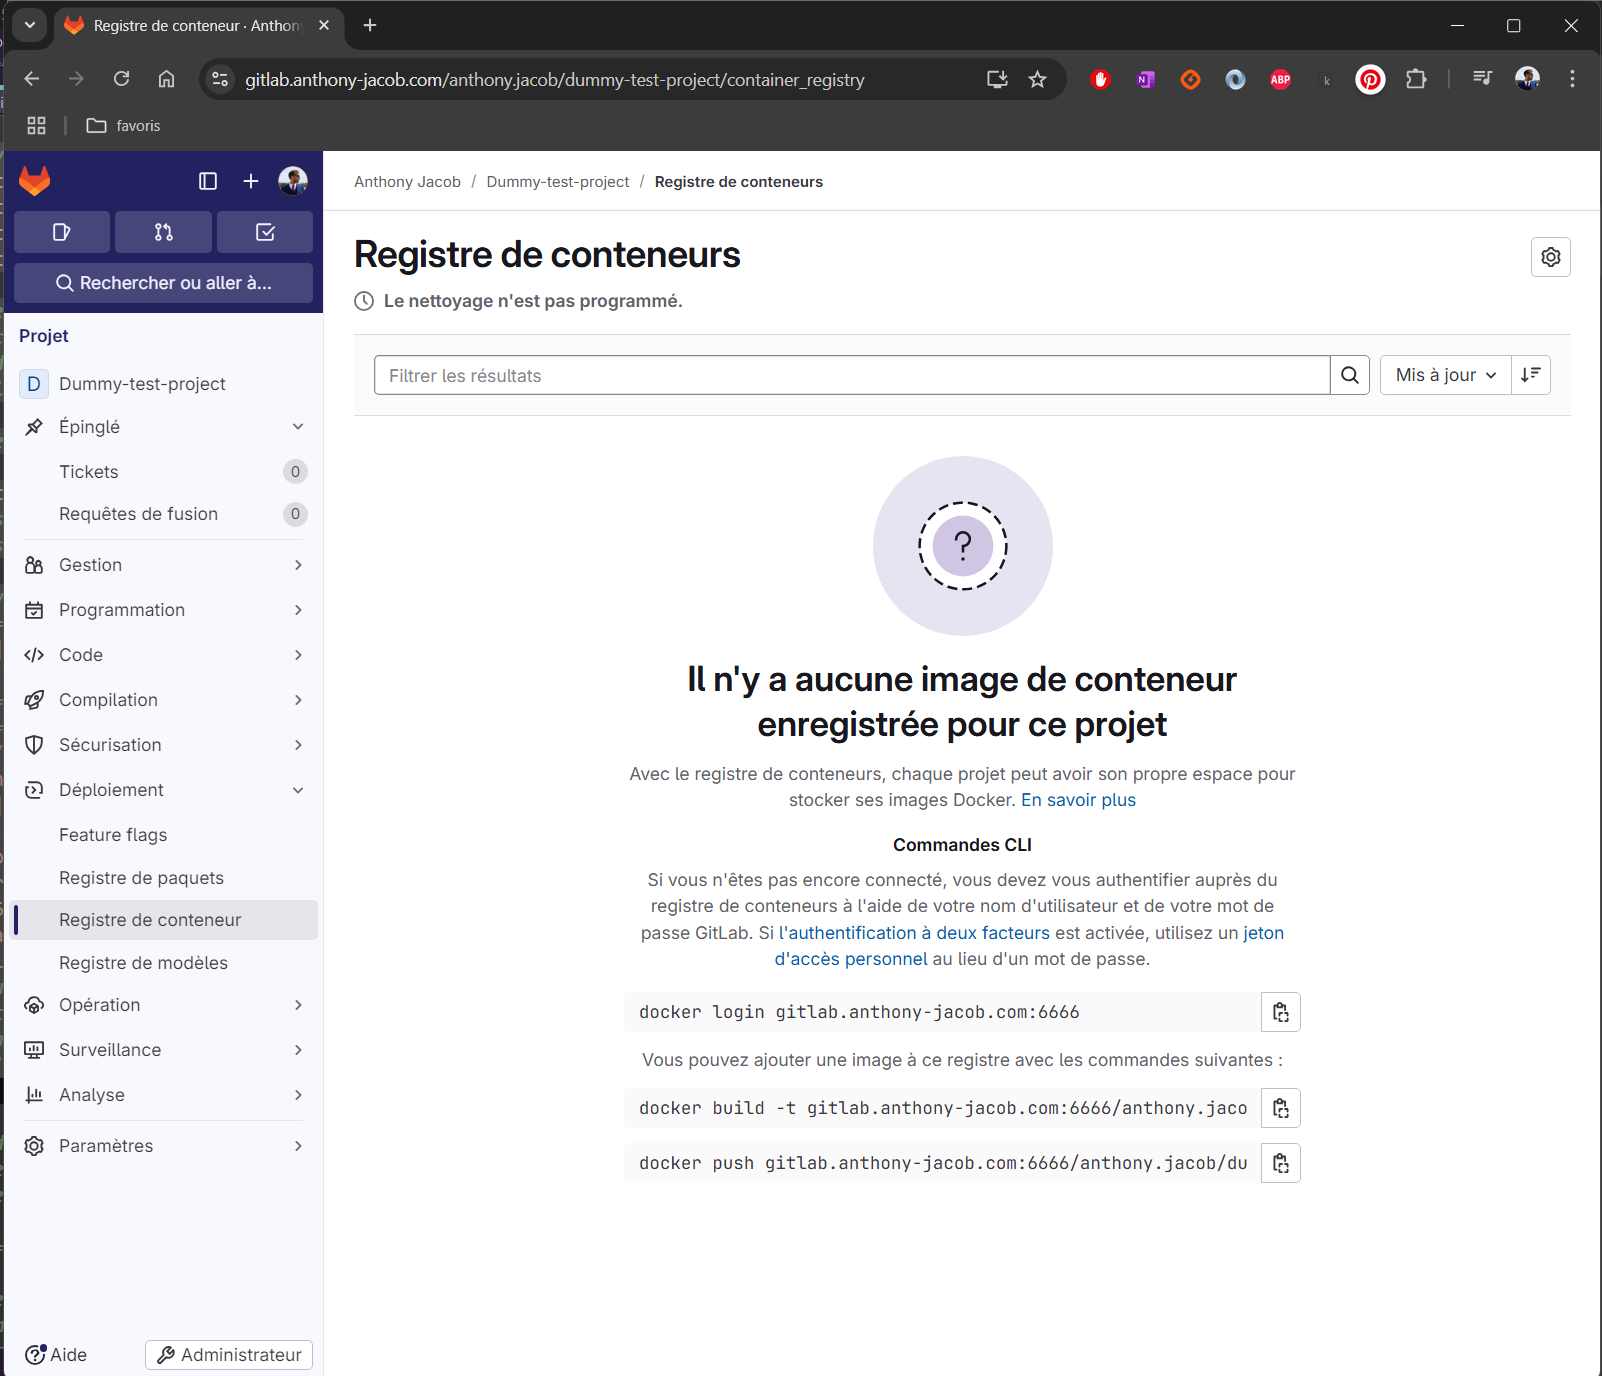Open Chrome three-dot menu
Screen dimensions: 1602x1376
(1572, 79)
